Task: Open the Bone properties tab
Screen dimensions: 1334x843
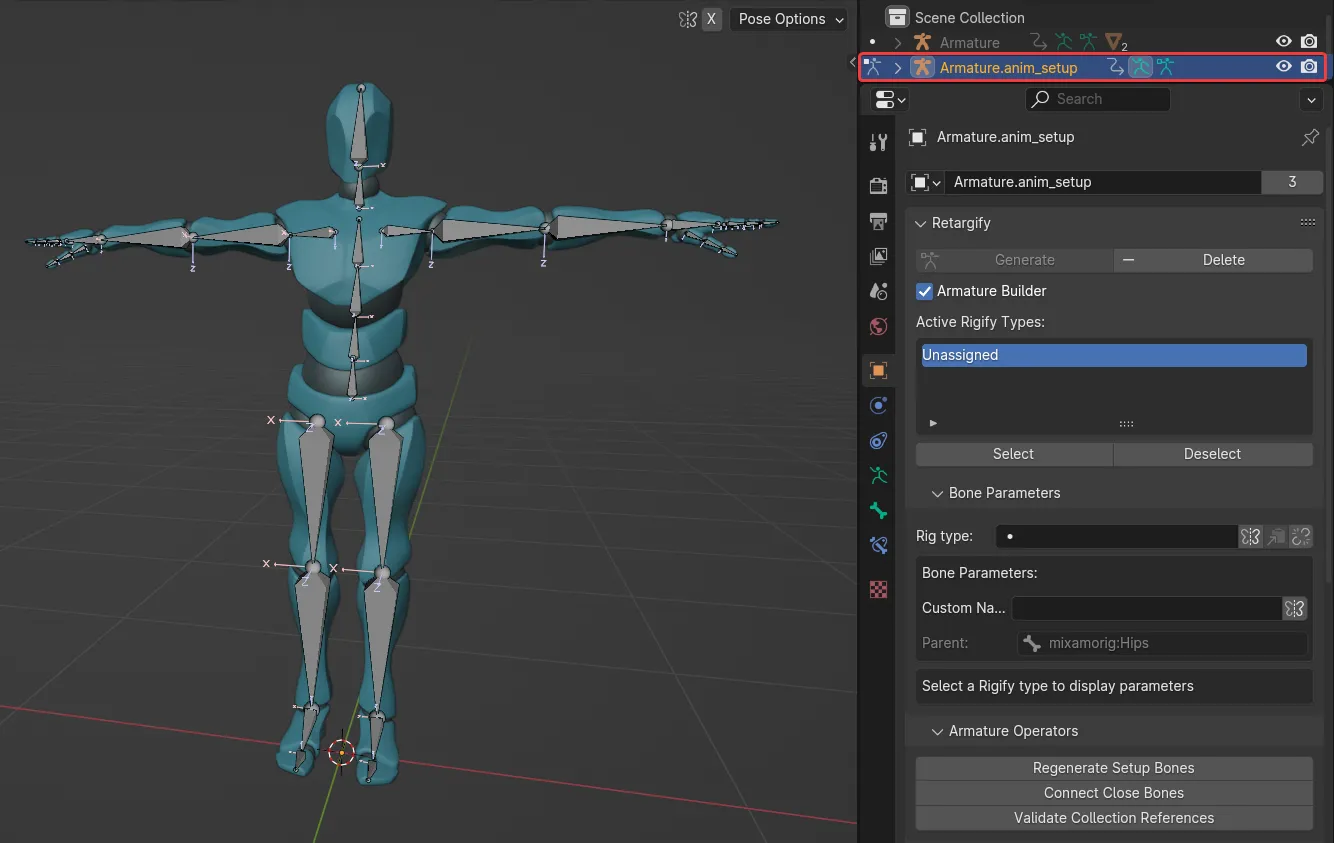Action: coord(879,511)
